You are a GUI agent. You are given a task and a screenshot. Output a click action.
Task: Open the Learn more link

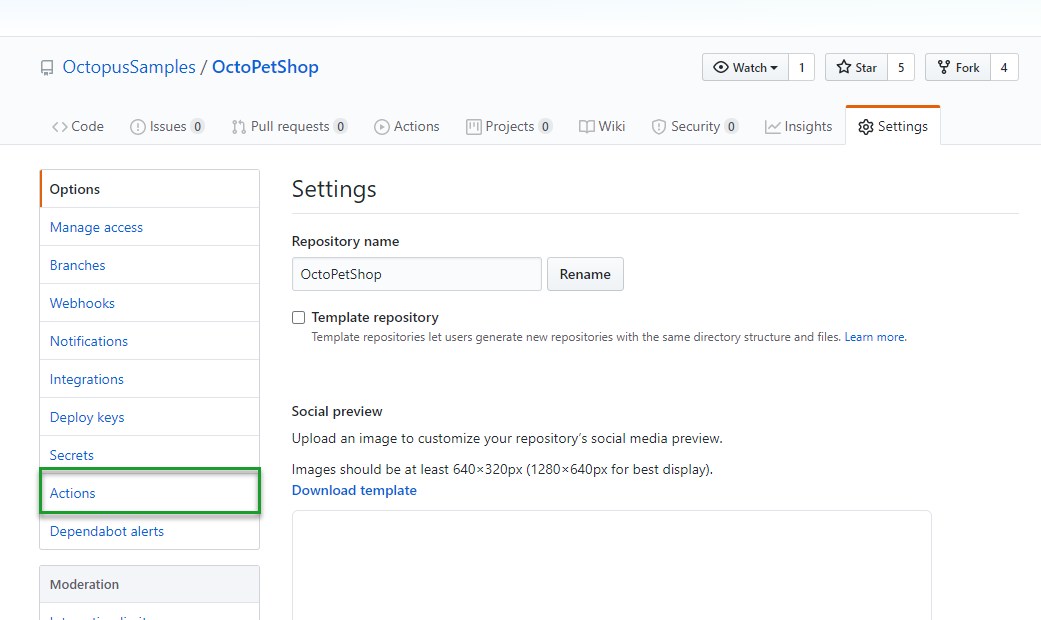[875, 338]
